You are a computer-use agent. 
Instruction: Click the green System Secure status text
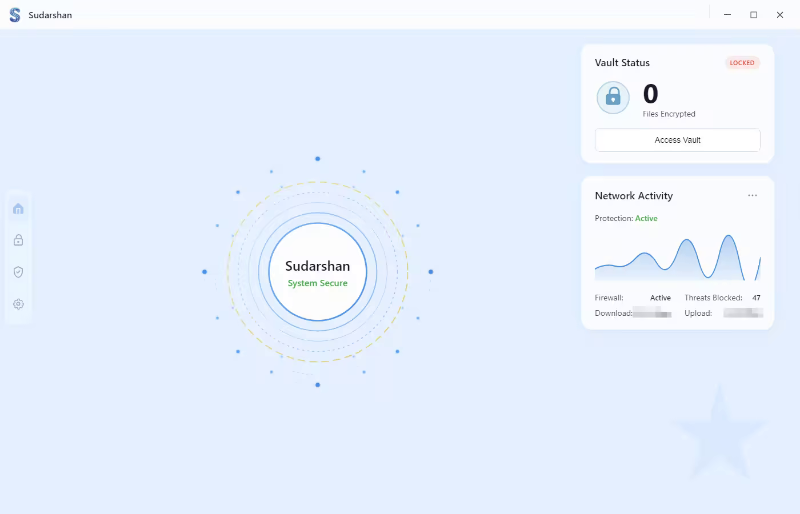point(317,284)
